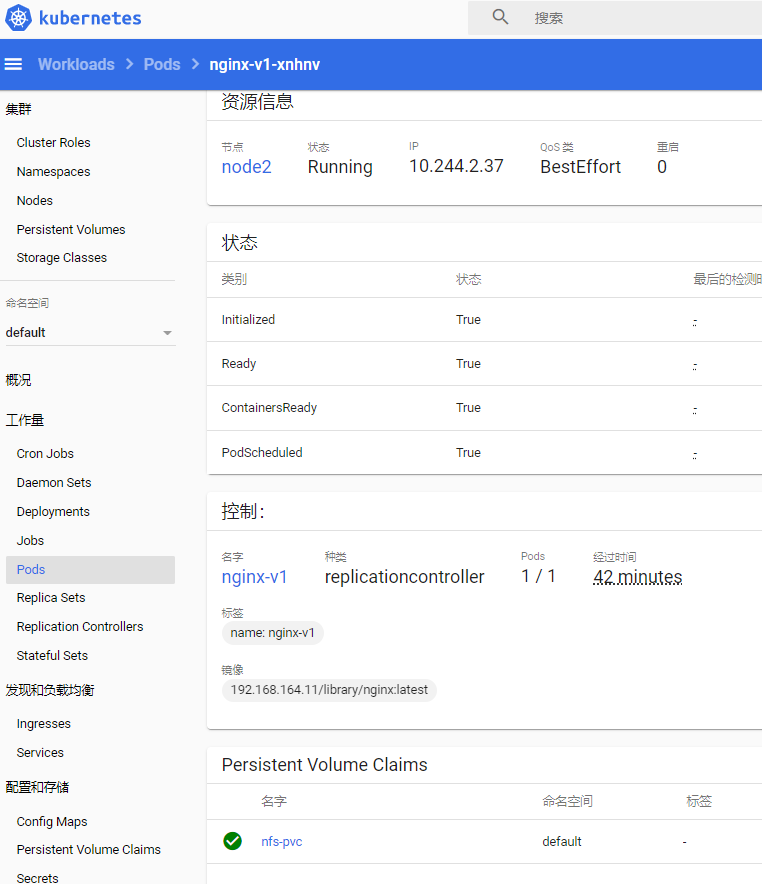Open Nodes in sidebar
Image resolution: width=762 pixels, height=884 pixels.
35,201
